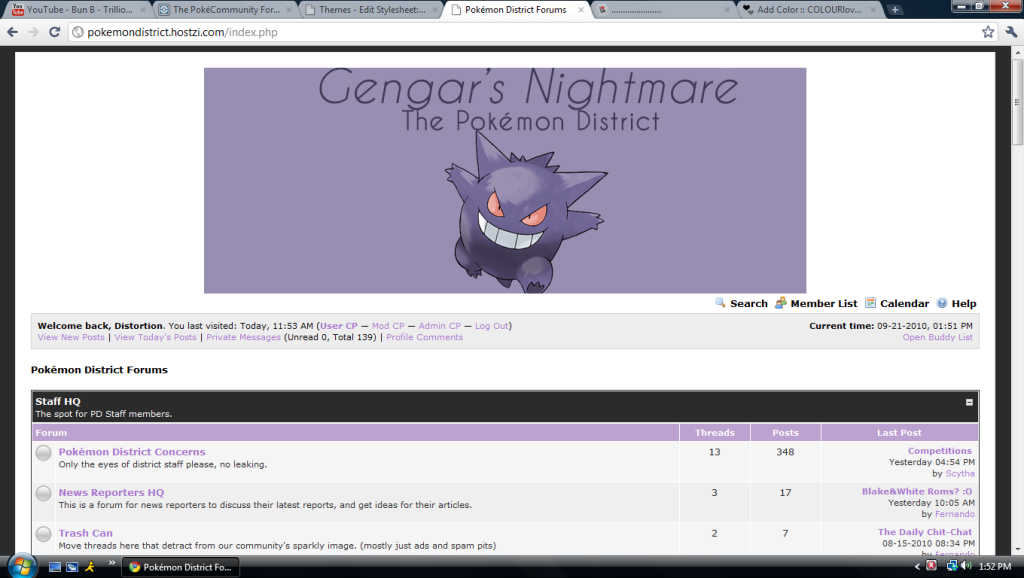1024x578 pixels.
Task: Open the User CP link
Action: pos(338,326)
